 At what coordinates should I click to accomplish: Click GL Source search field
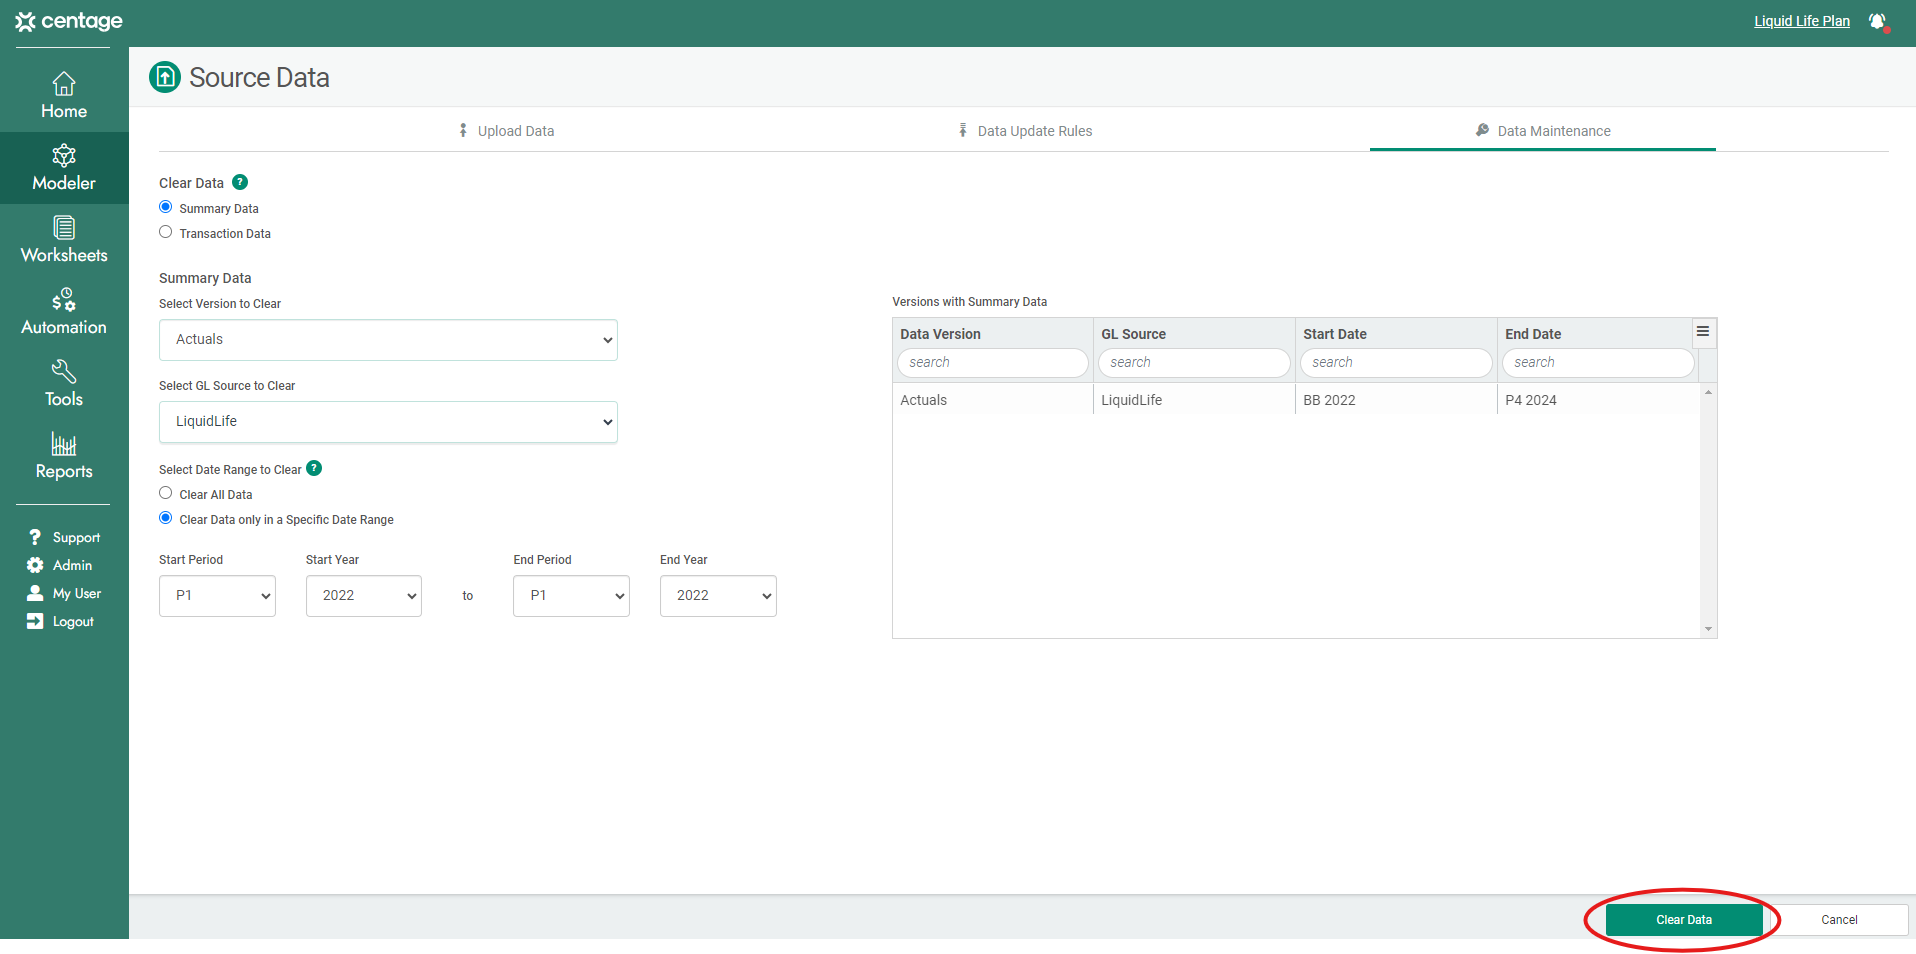click(x=1194, y=363)
